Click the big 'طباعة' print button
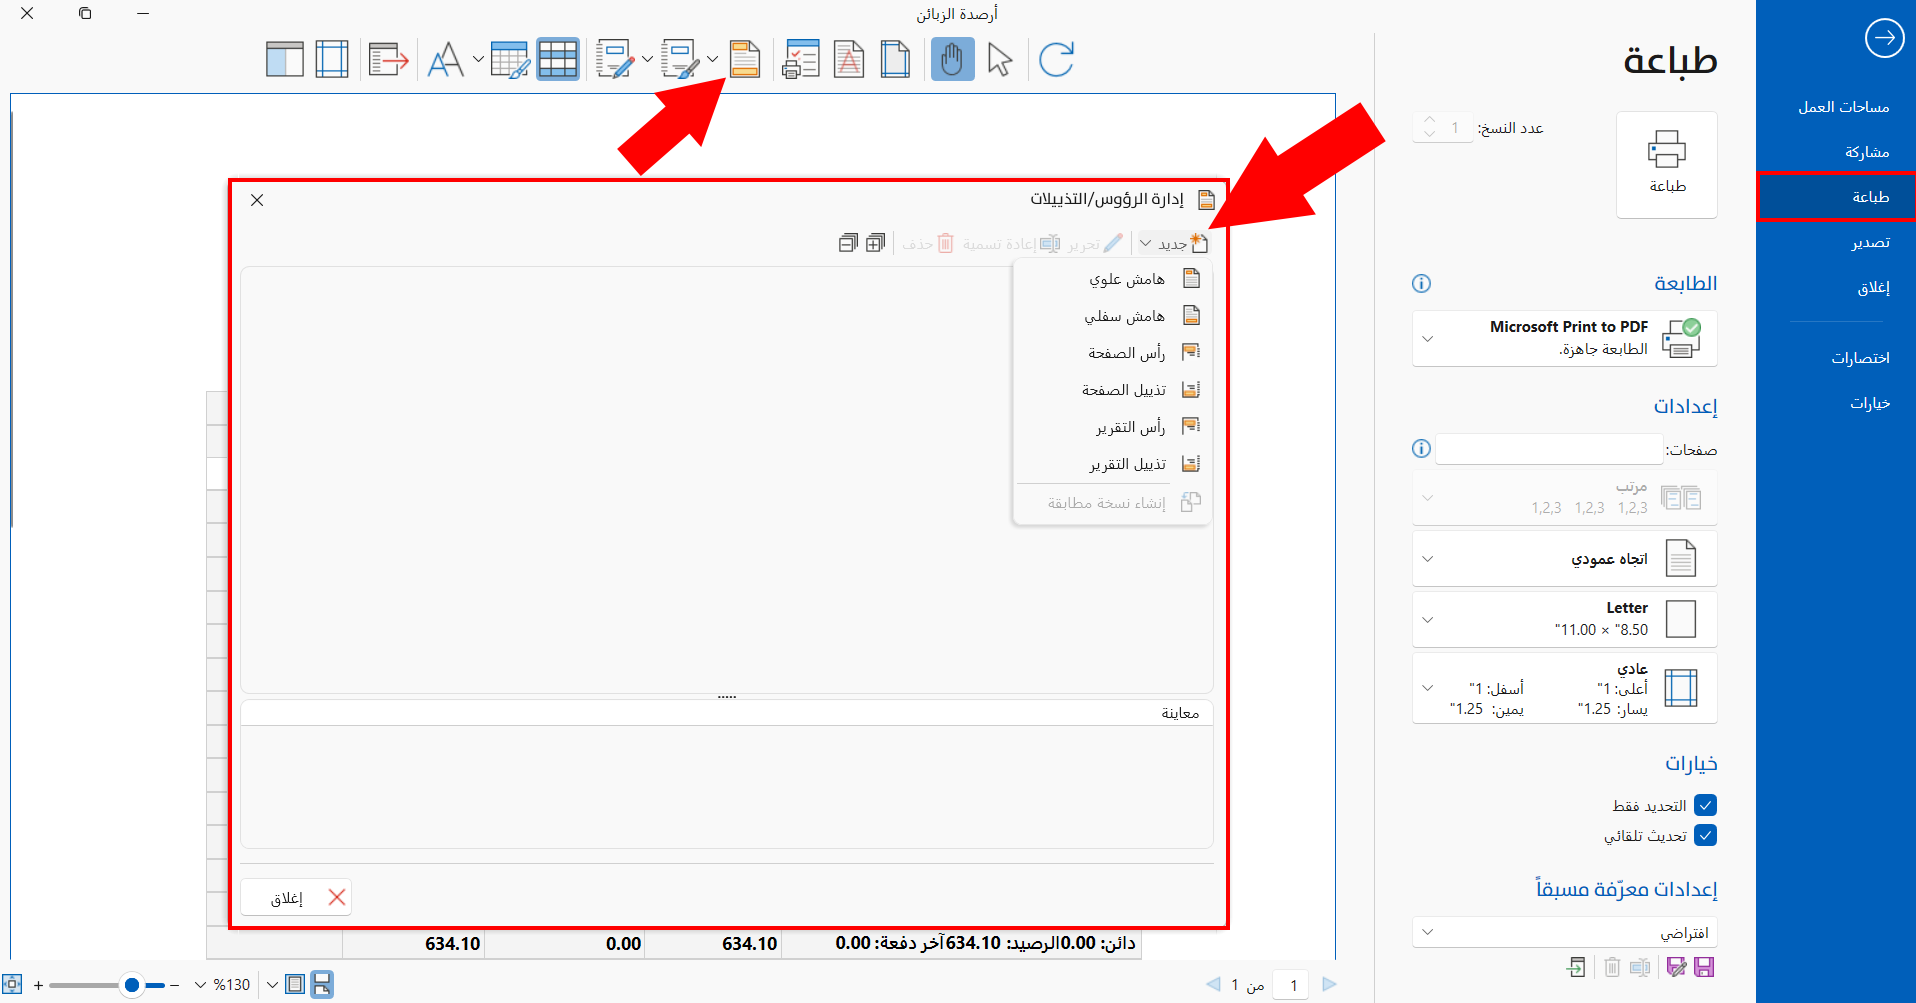Image resolution: width=1916 pixels, height=1003 pixels. click(1666, 164)
